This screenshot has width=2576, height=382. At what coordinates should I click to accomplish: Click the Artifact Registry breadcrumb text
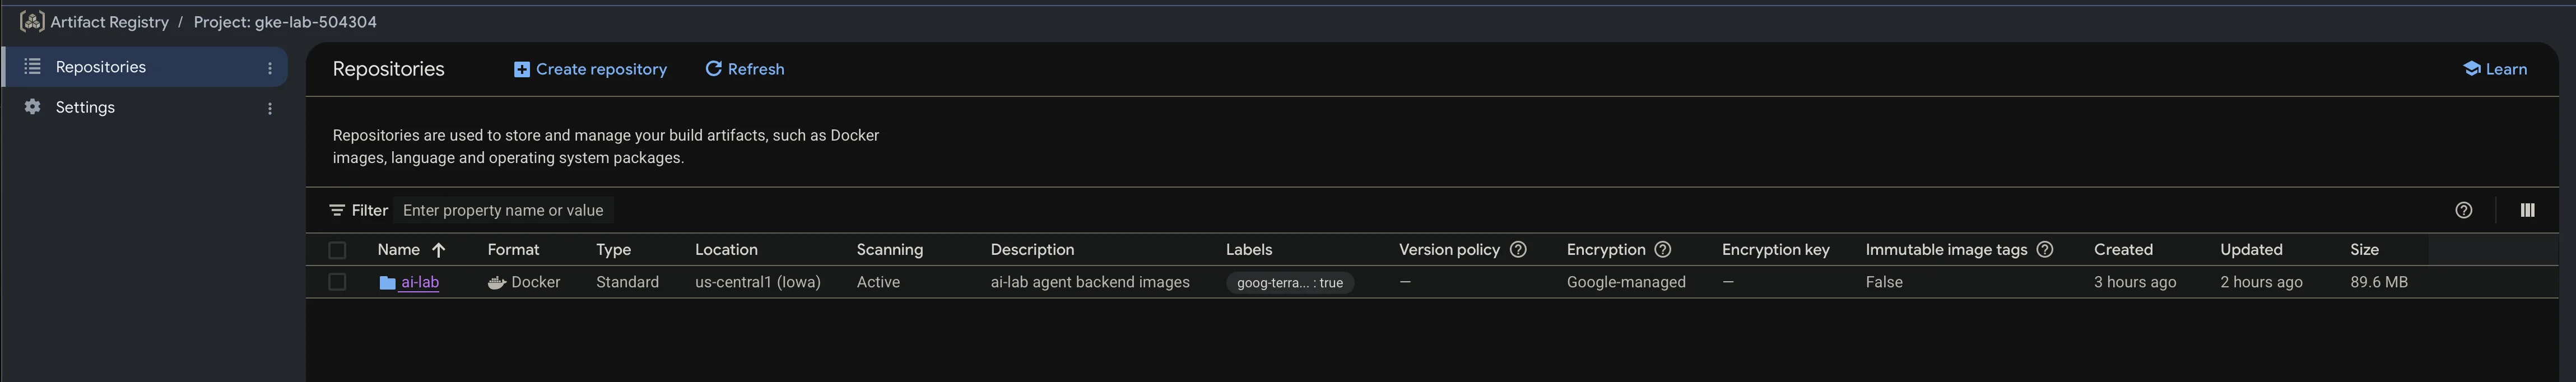click(109, 22)
